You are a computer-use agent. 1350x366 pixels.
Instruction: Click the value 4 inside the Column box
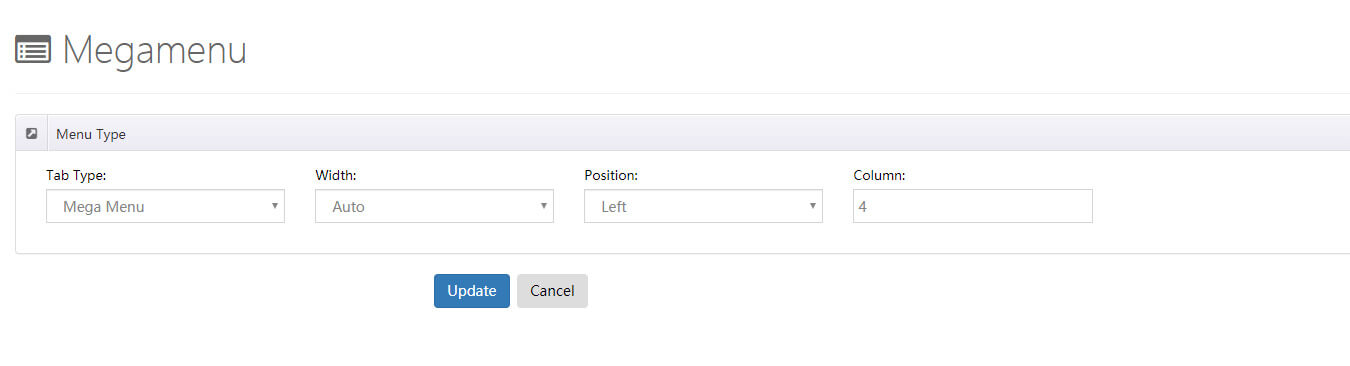click(x=864, y=207)
